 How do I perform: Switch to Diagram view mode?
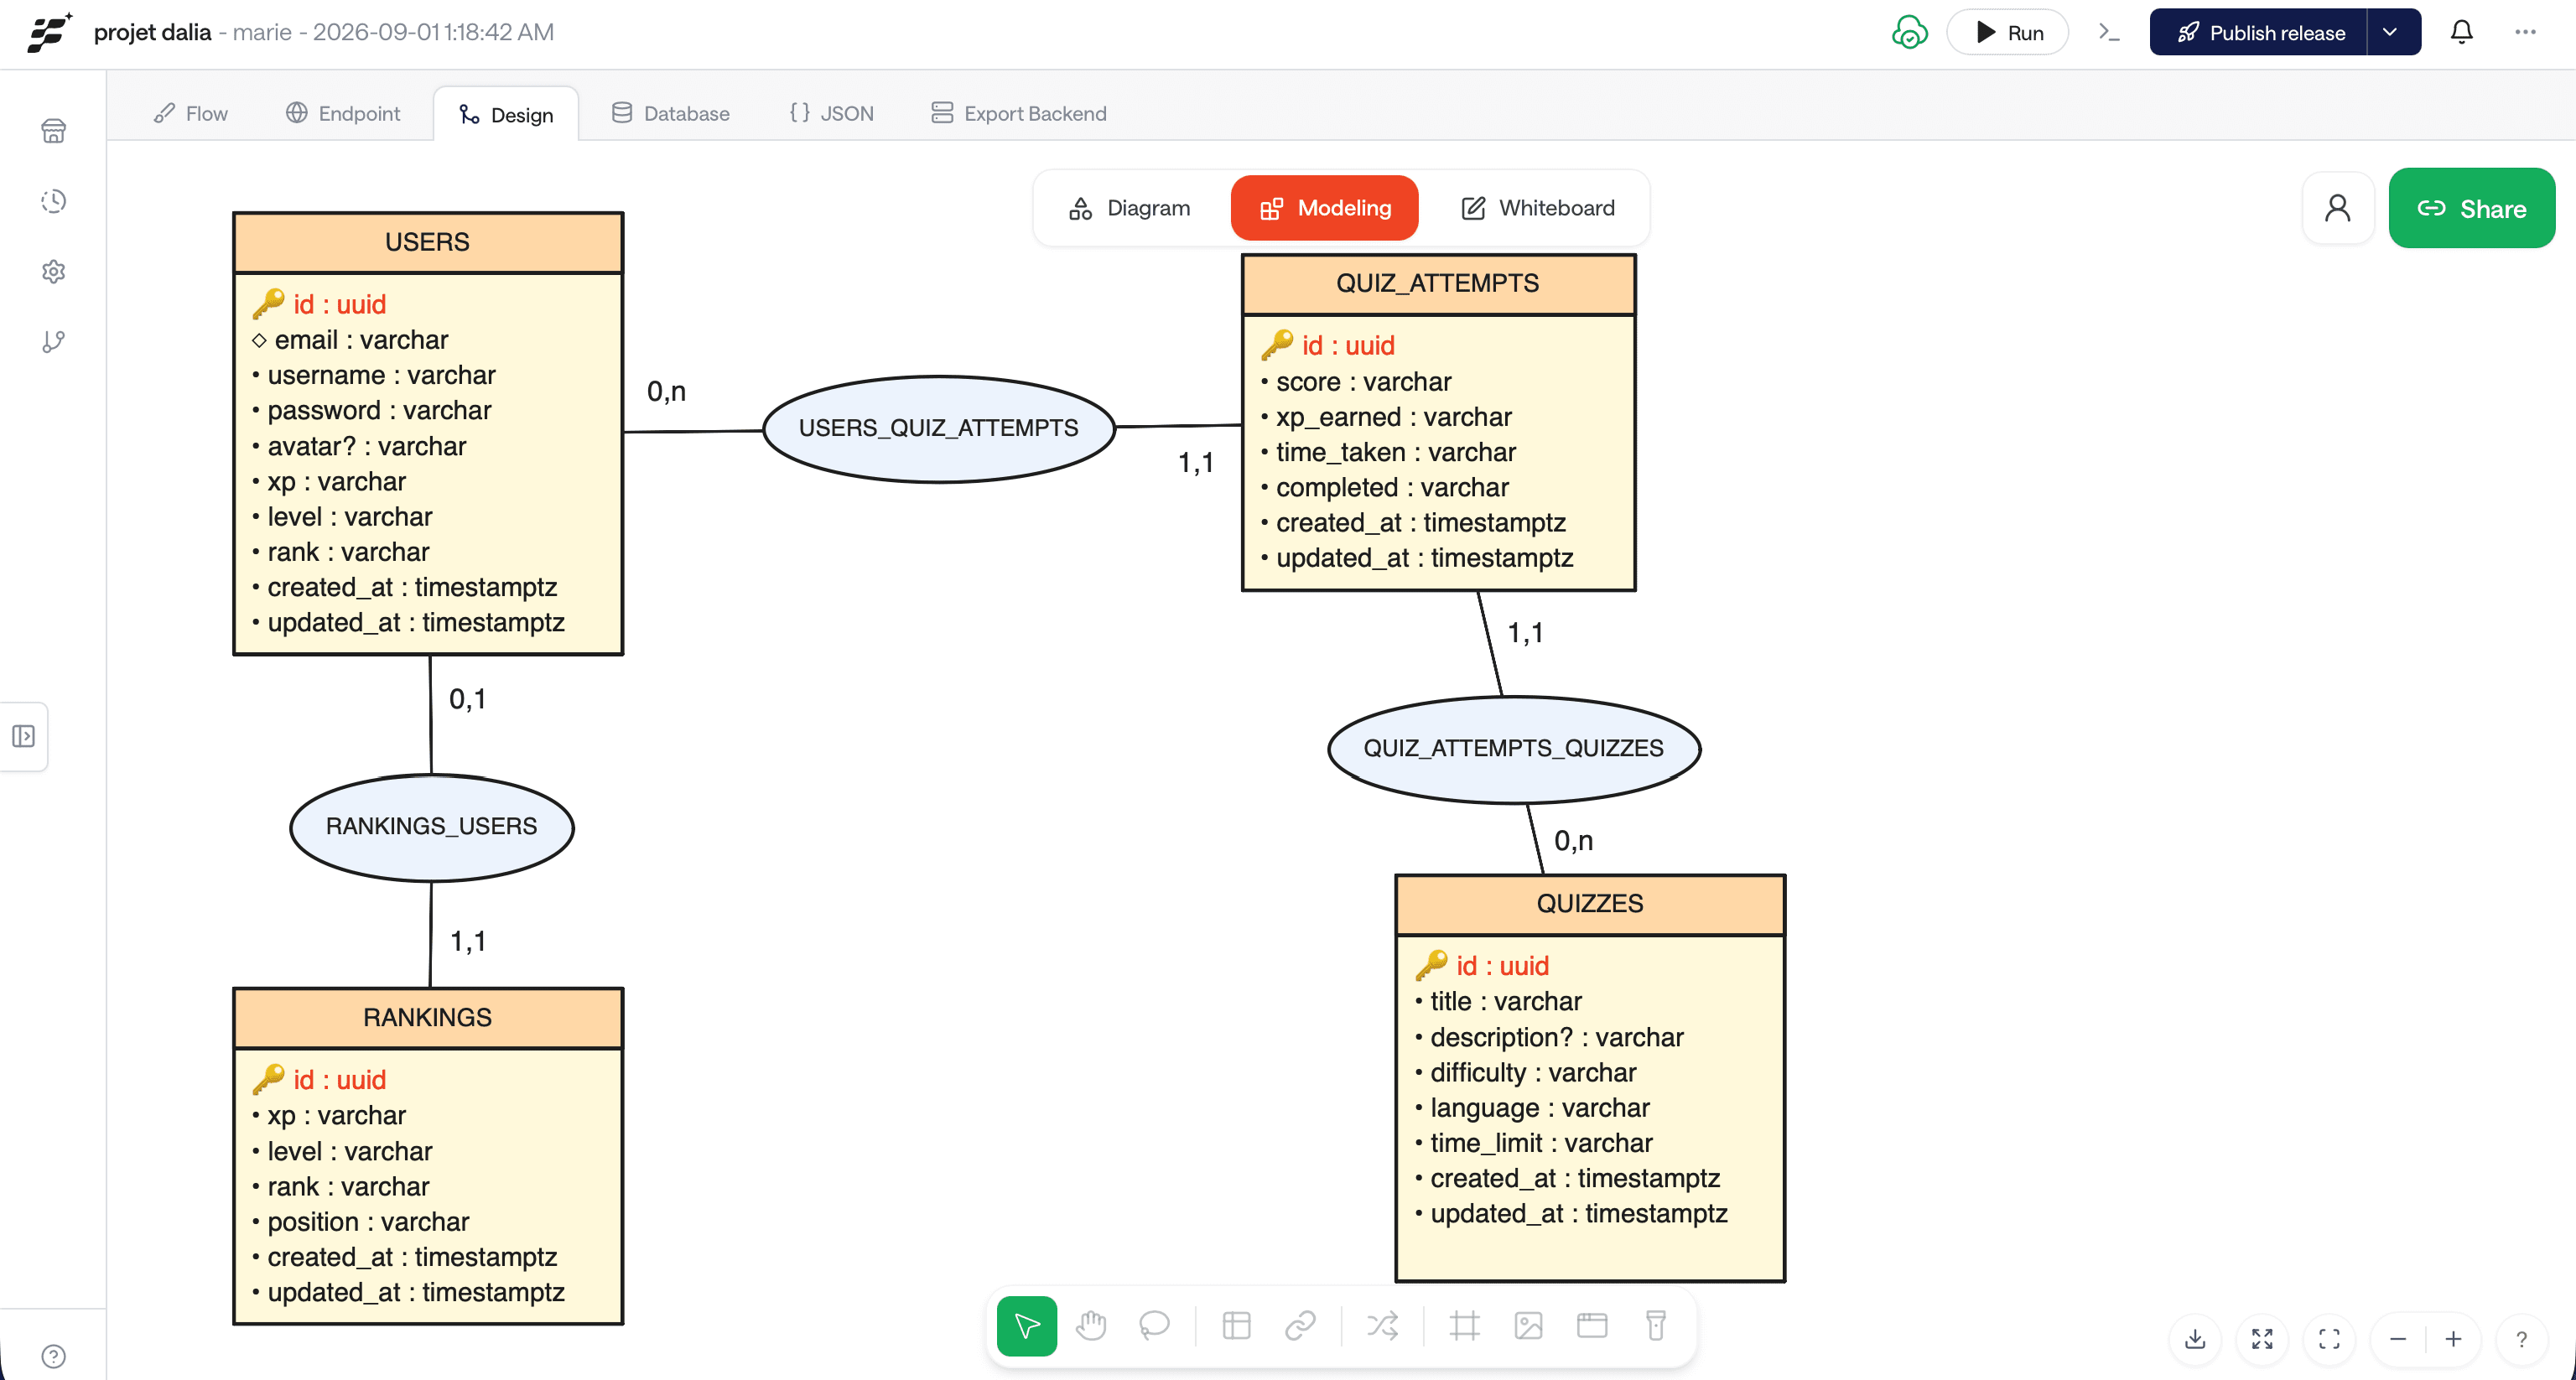[x=1130, y=208]
